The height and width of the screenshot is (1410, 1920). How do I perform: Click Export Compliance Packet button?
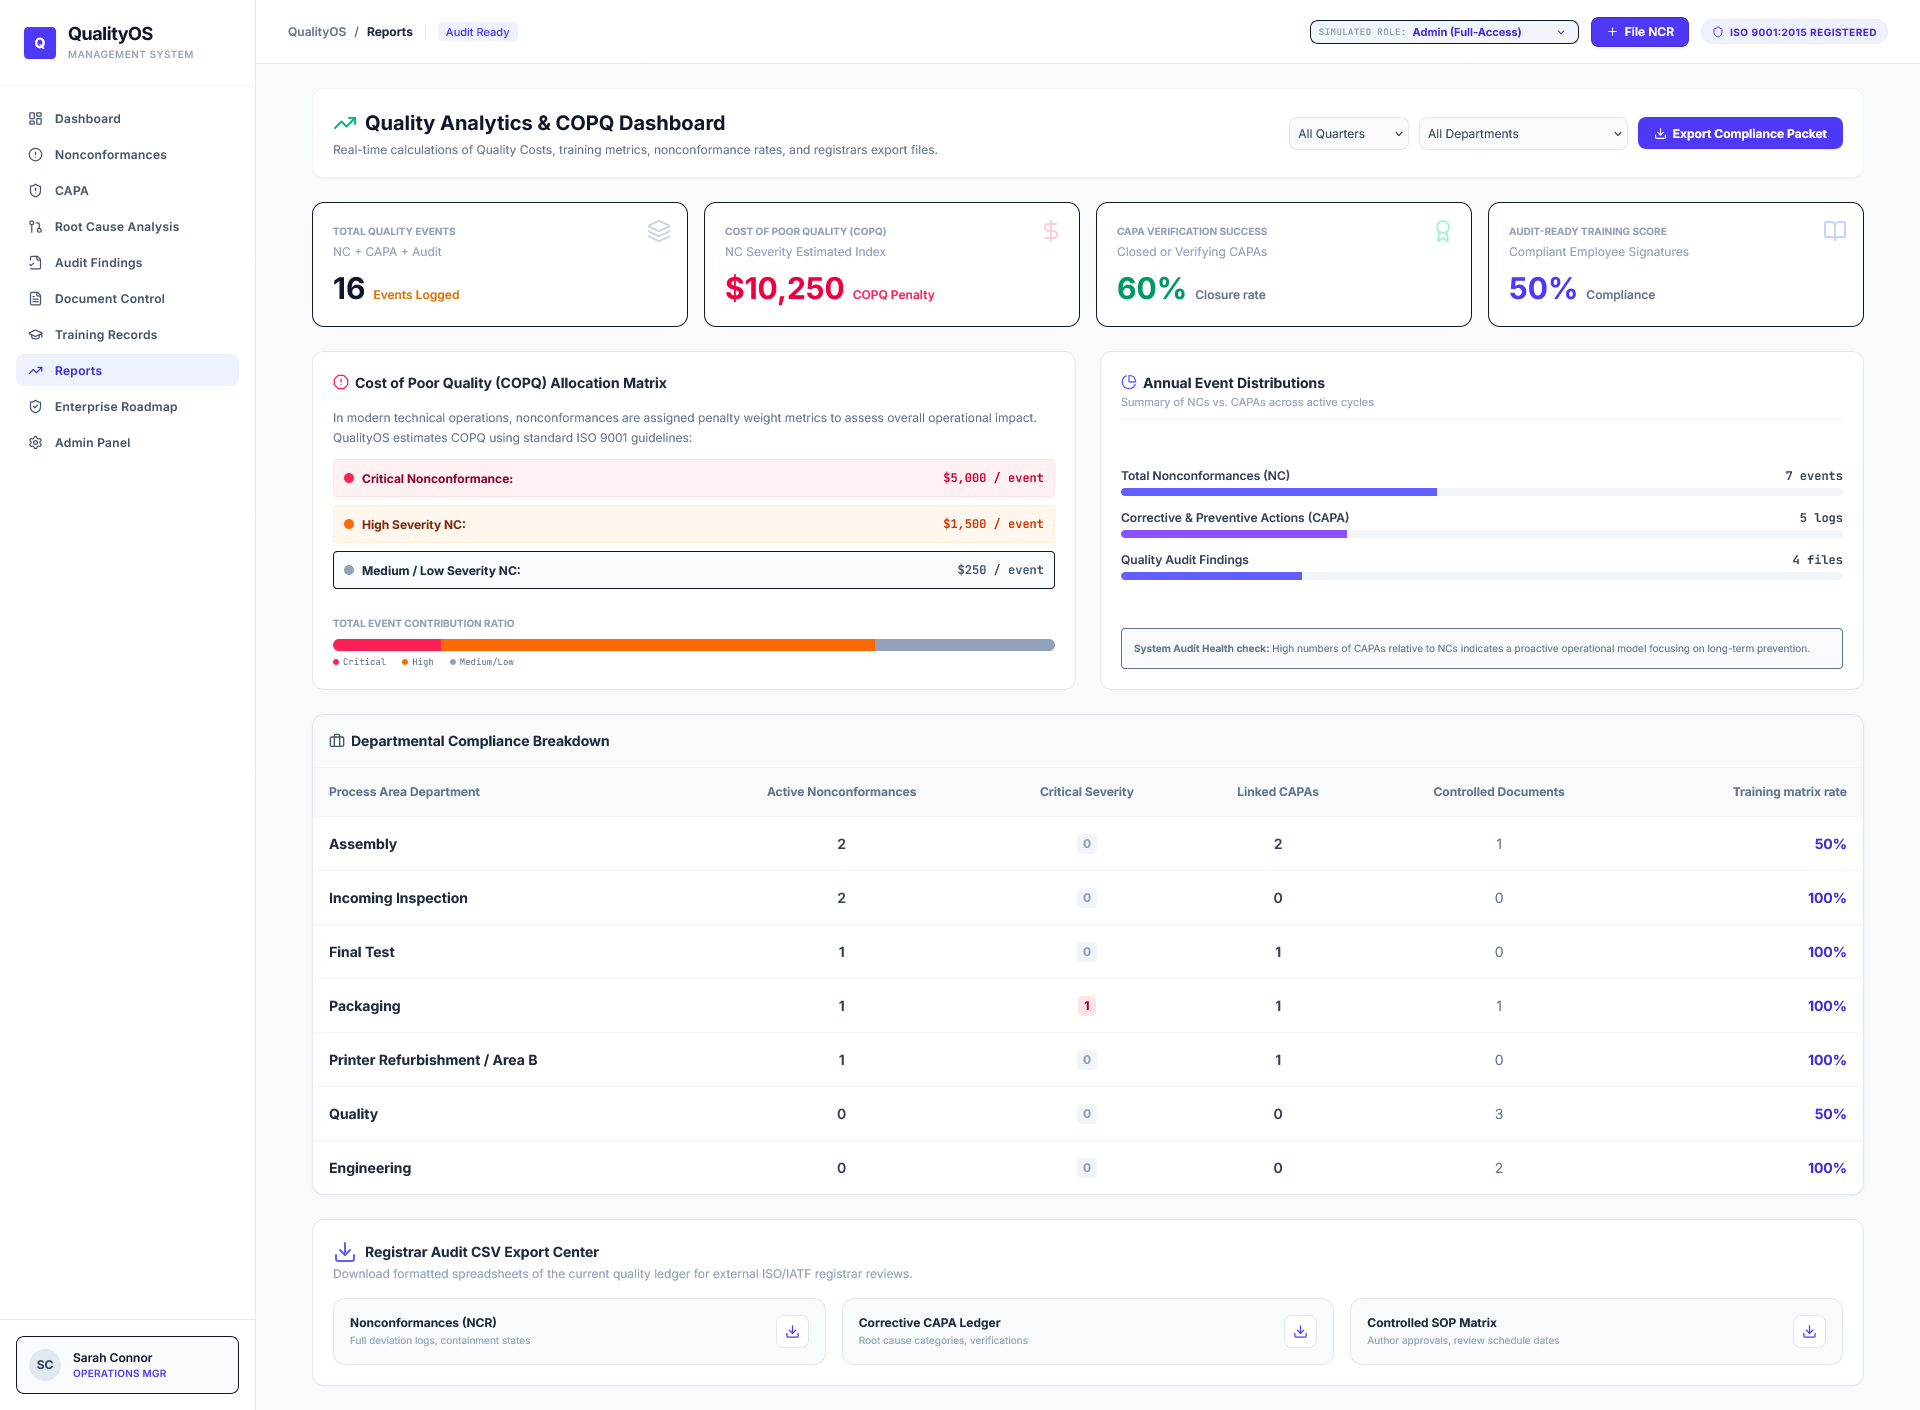(x=1740, y=134)
